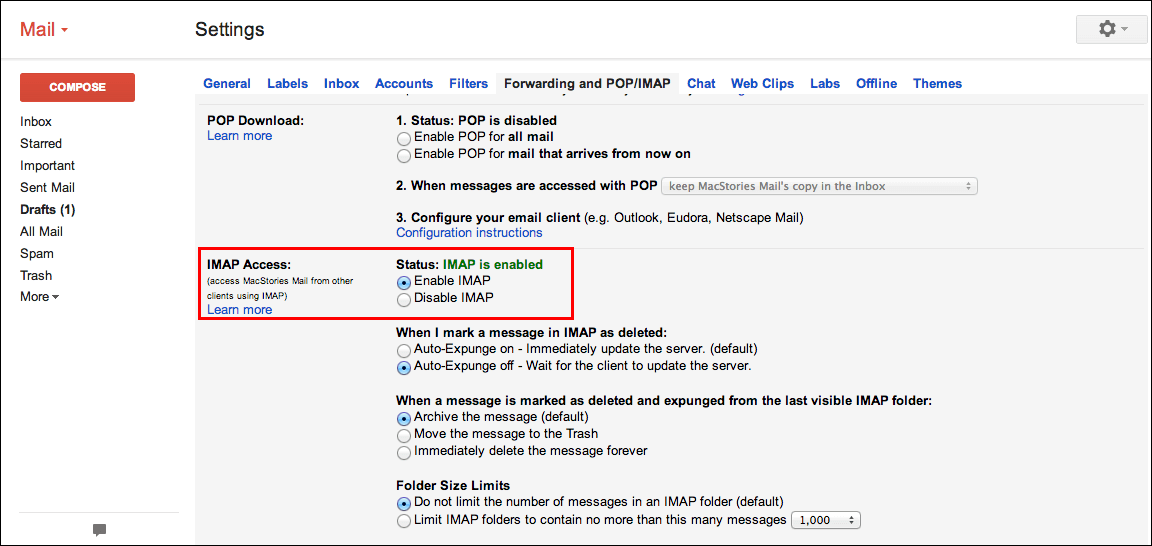1152x546 pixels.
Task: Open the 1,000 messages limit dropdown
Action: click(825, 520)
